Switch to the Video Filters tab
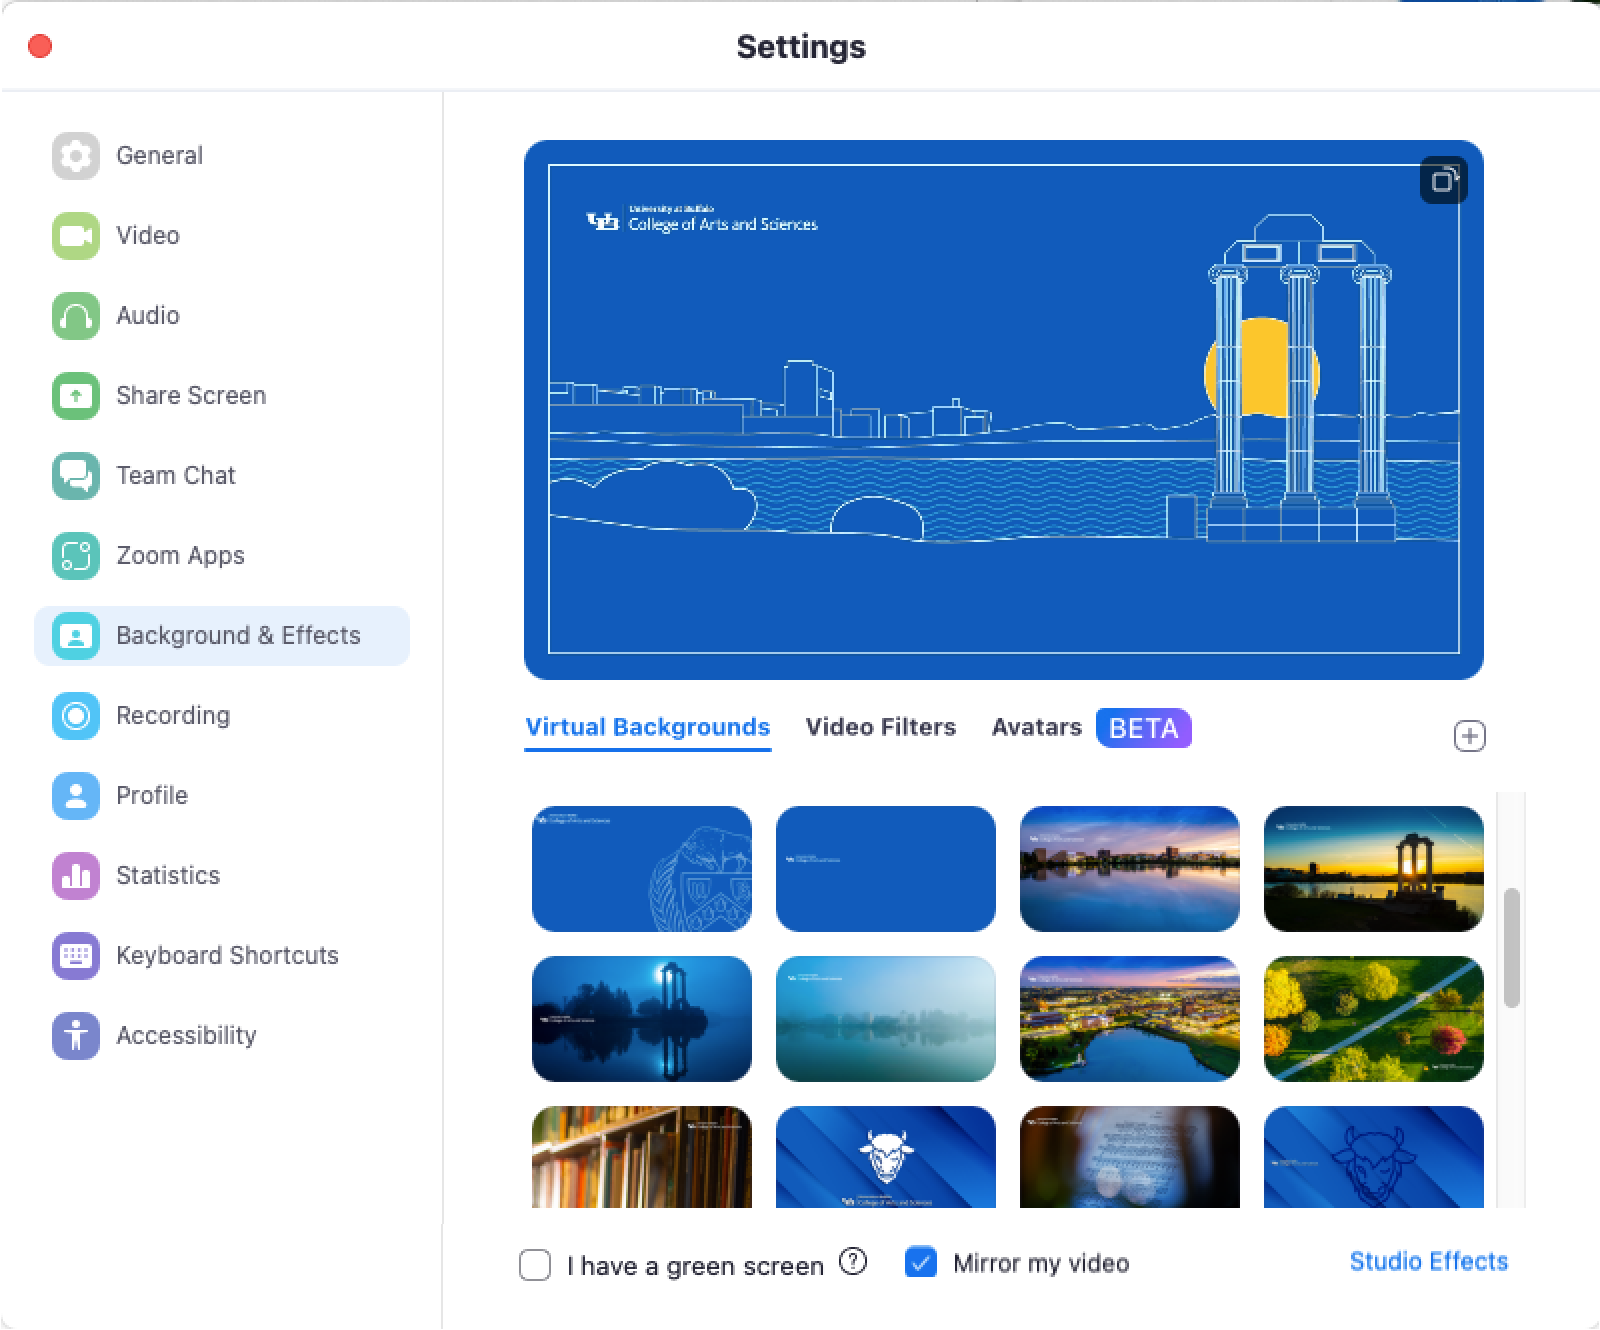The height and width of the screenshot is (1330, 1600). [x=880, y=727]
